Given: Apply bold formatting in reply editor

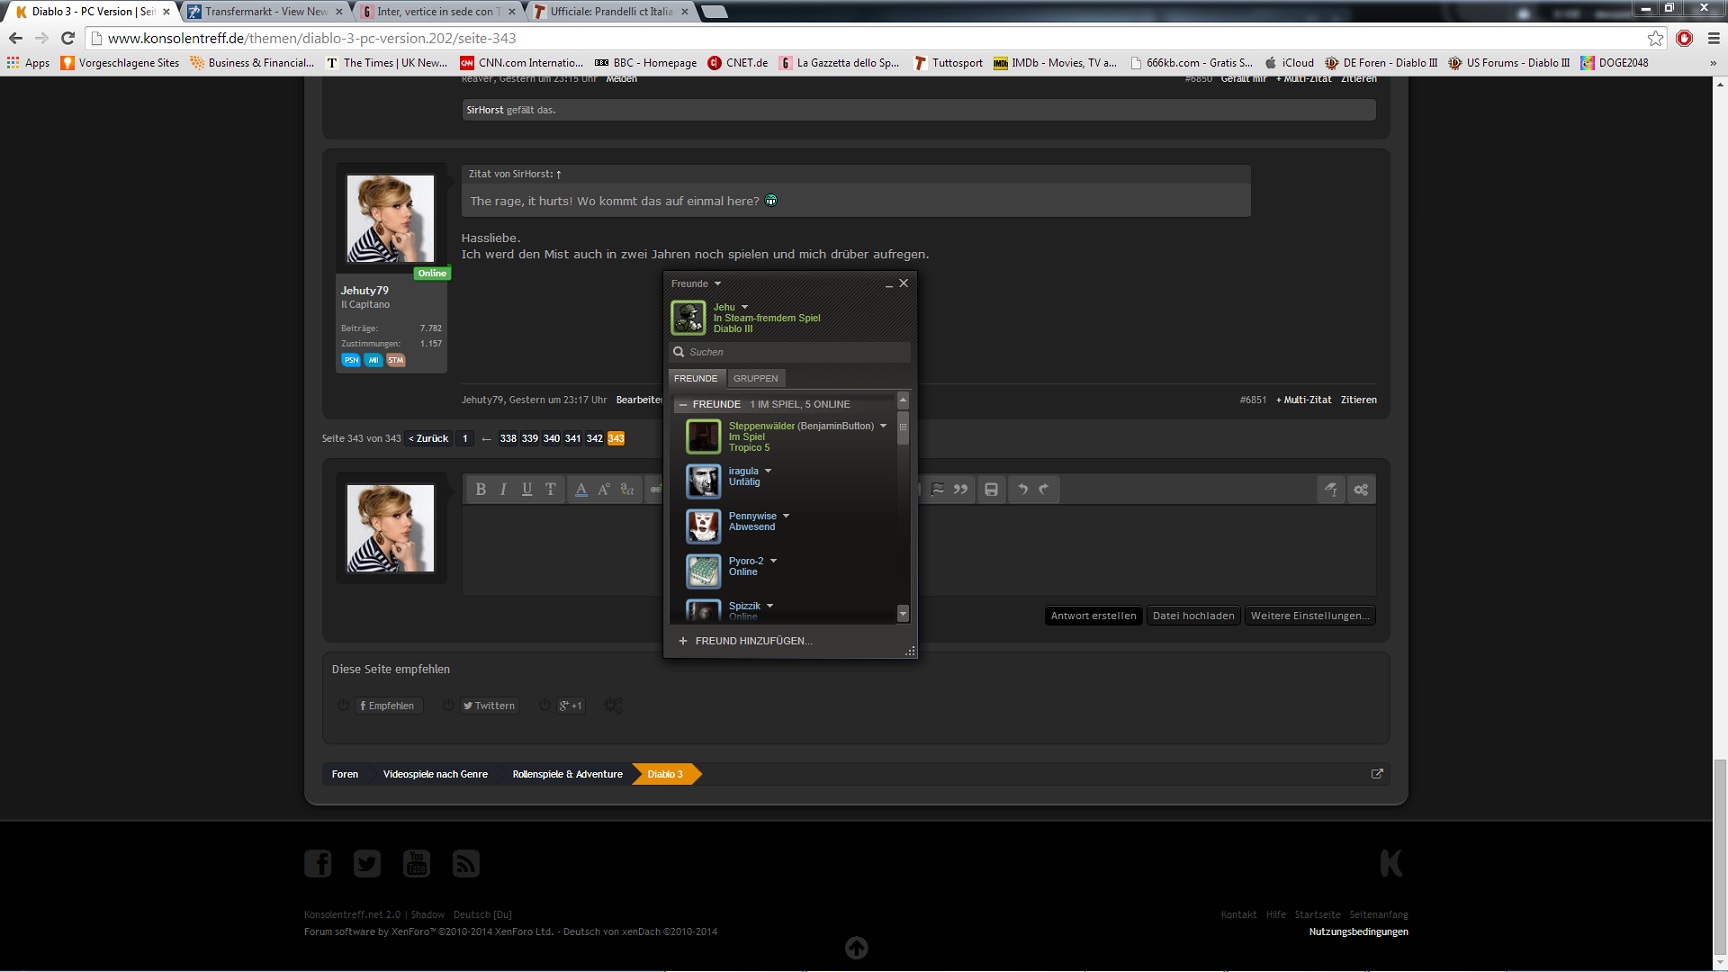Looking at the screenshot, I should 481,489.
